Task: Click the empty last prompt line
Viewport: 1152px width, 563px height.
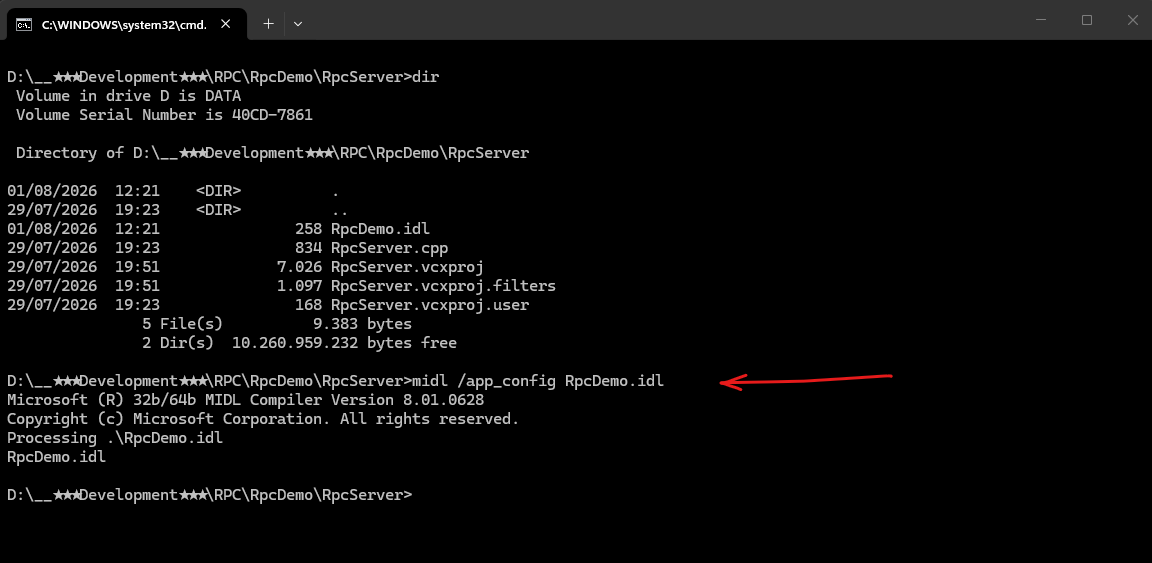Action: coord(209,495)
